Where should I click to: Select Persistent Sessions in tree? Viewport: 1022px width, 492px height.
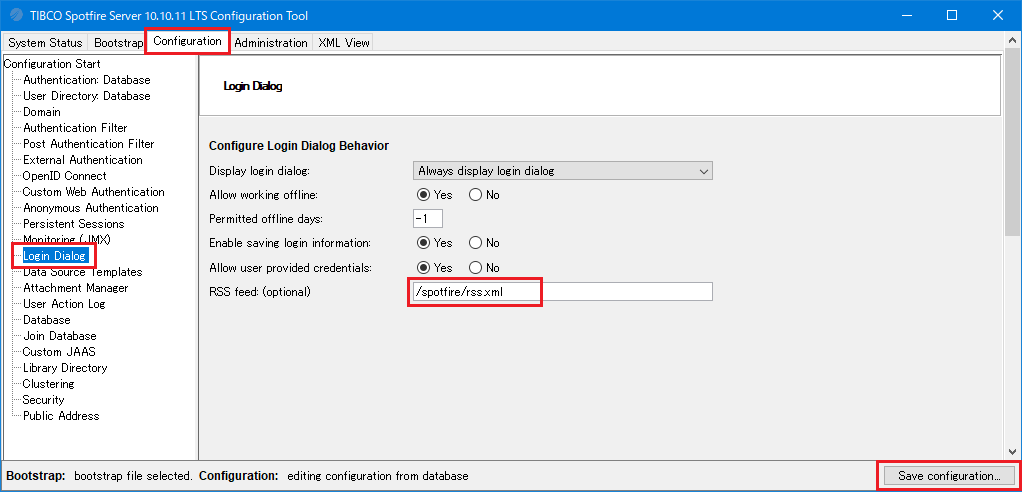(x=74, y=224)
